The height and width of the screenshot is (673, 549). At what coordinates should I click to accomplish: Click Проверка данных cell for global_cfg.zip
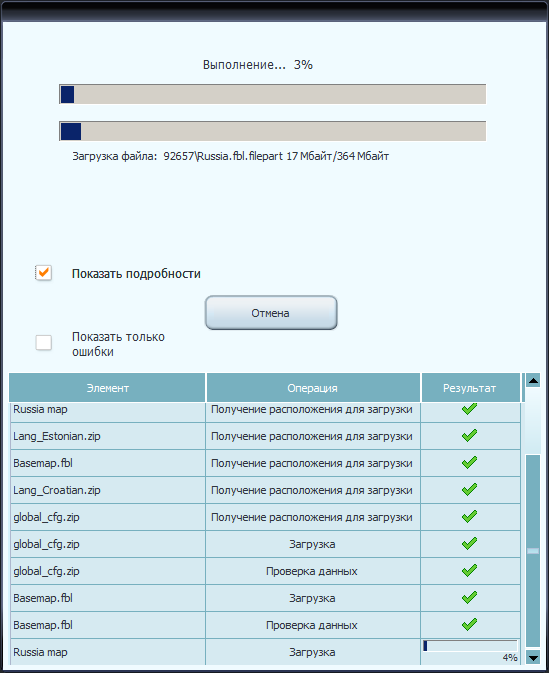[312, 571]
